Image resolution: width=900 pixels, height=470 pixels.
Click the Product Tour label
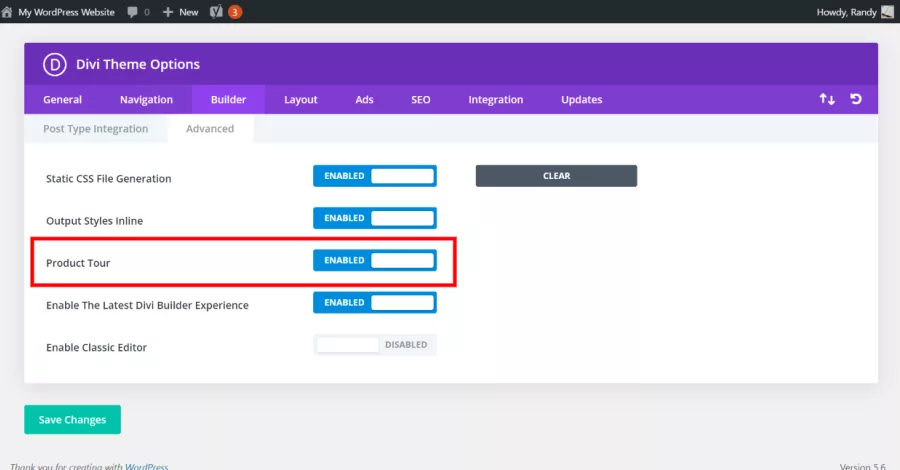point(78,263)
